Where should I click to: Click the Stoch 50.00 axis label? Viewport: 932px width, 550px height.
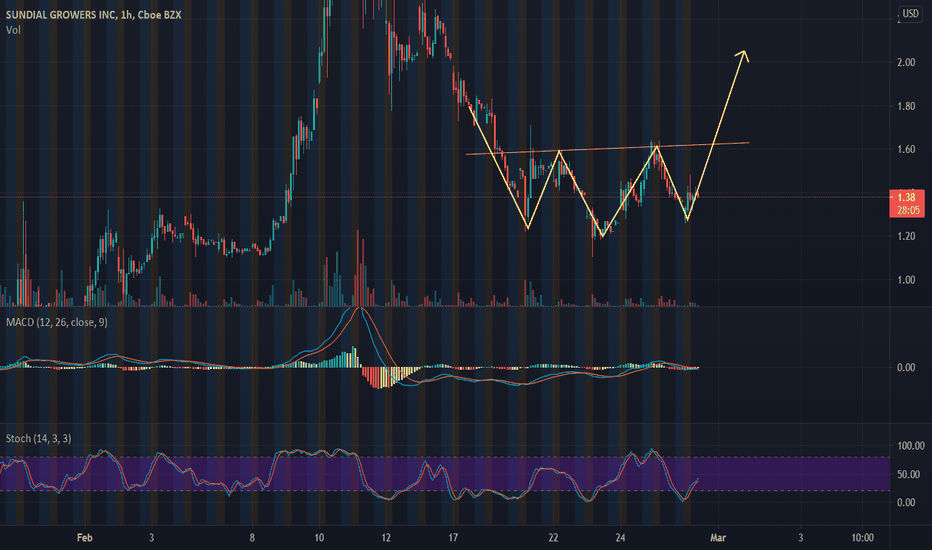pyautogui.click(x=908, y=474)
